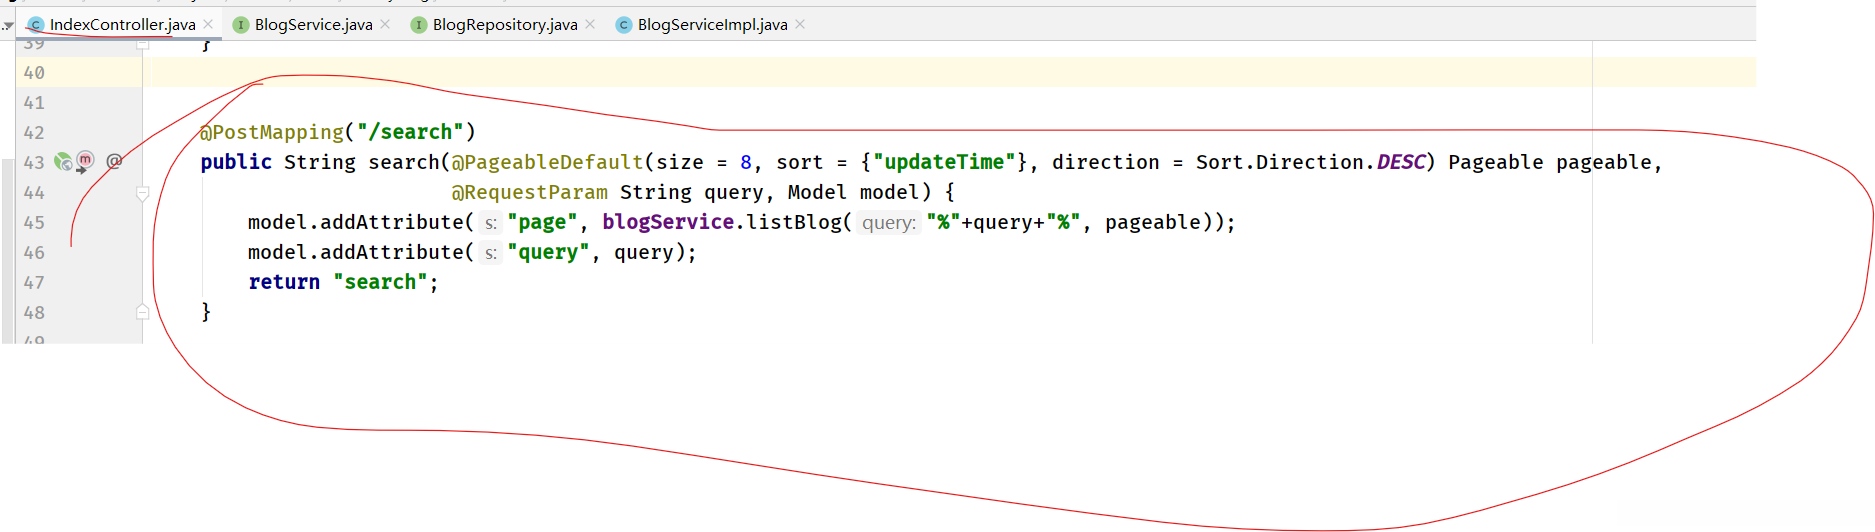This screenshot has width=1875, height=532.
Task: Click the @PostMapping annotation
Action: tap(271, 132)
